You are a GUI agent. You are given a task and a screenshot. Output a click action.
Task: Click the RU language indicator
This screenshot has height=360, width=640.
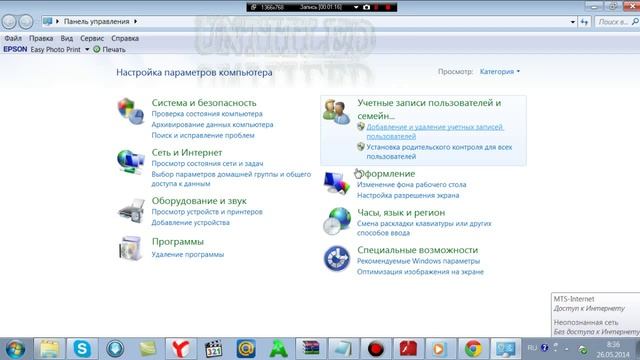(532, 348)
